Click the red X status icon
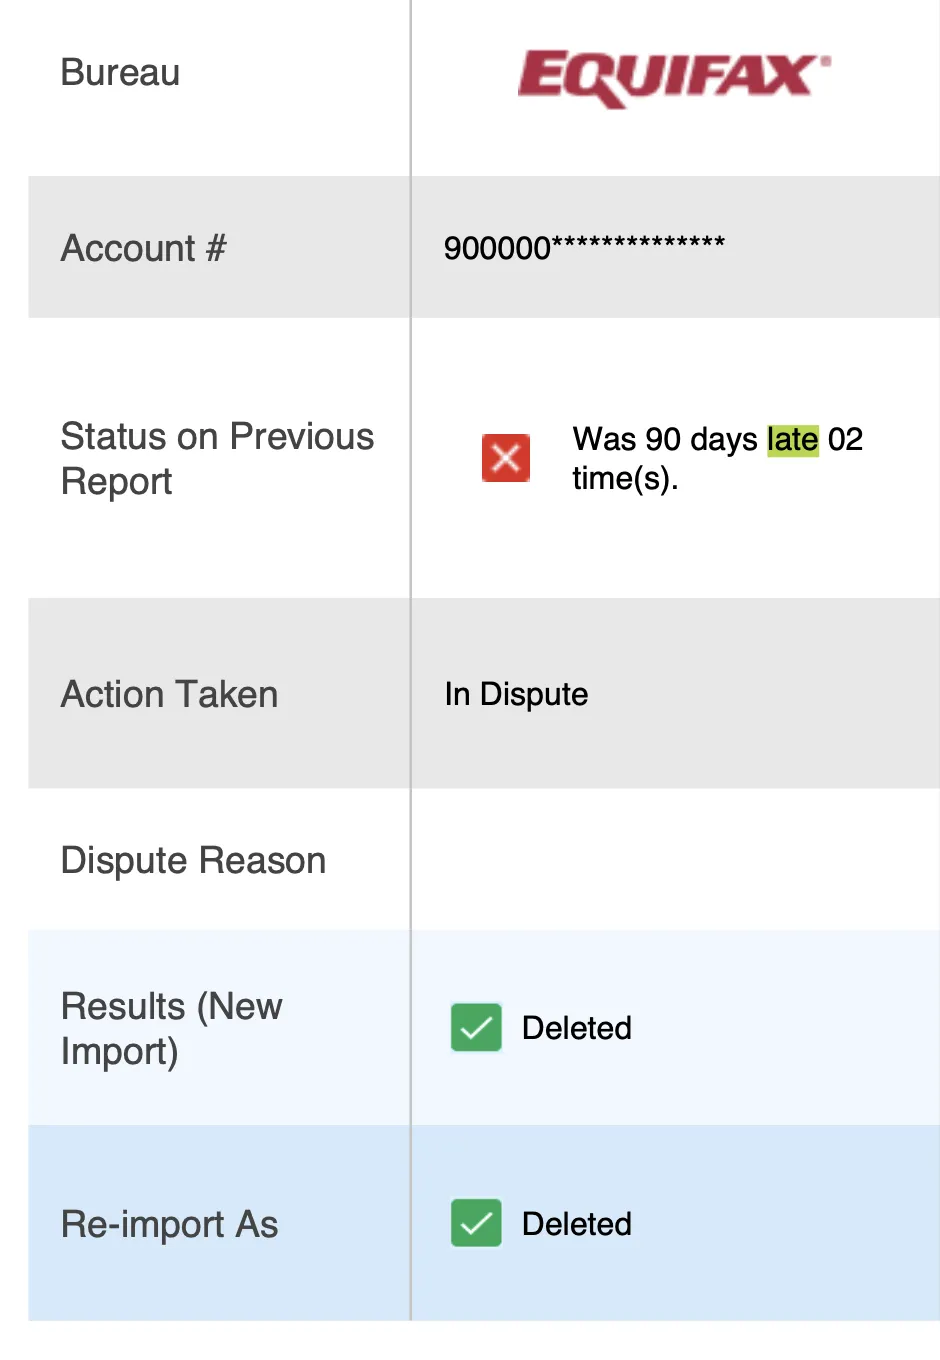Viewport: 940px width, 1360px height. point(506,458)
